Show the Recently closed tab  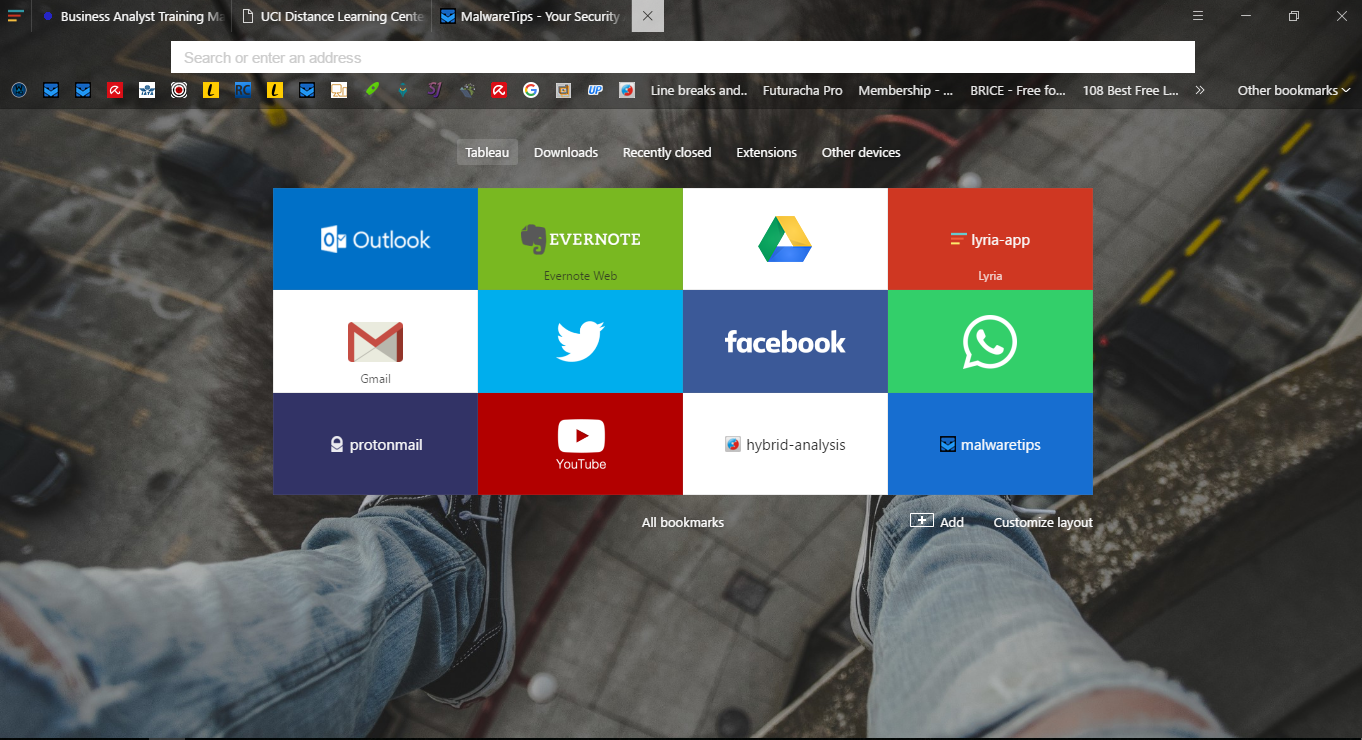click(x=667, y=152)
